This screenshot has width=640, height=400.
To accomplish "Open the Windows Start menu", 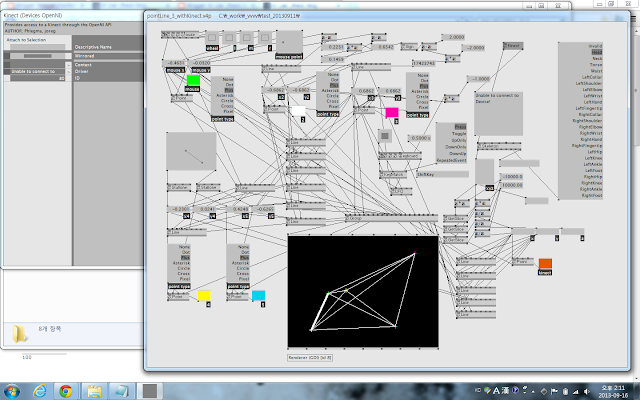I will pos(11,391).
